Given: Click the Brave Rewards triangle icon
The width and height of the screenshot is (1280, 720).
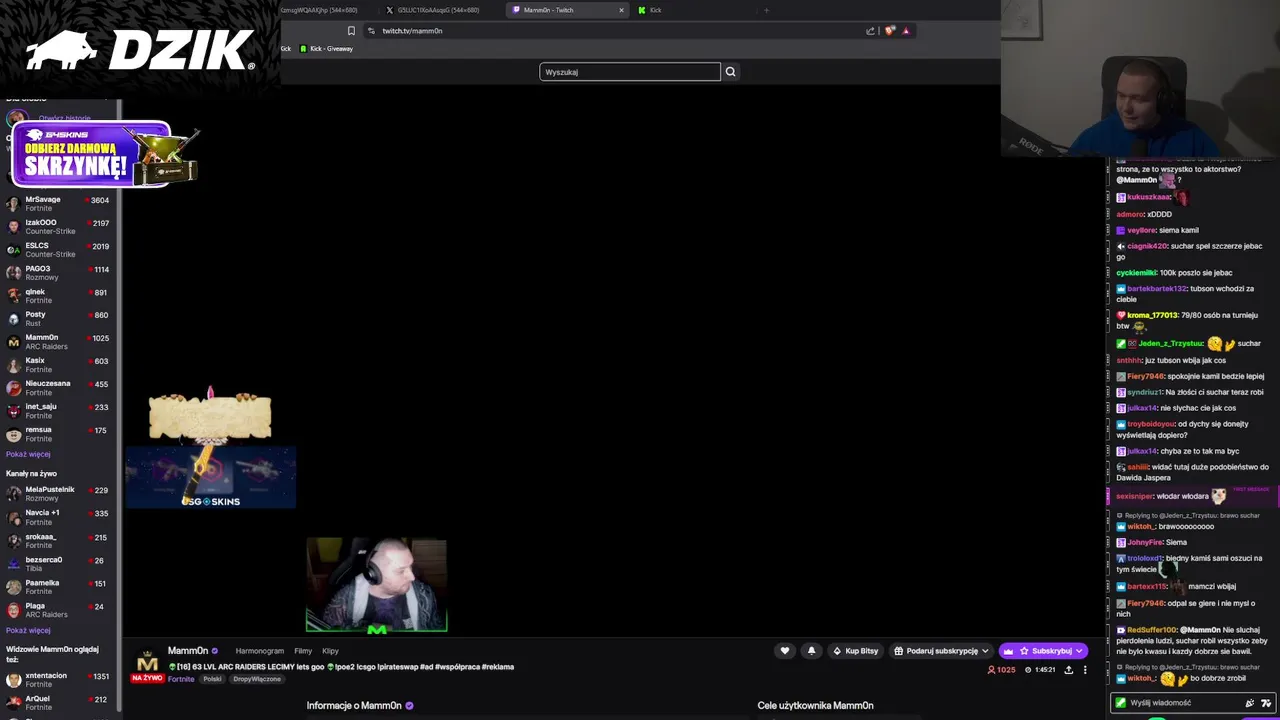Looking at the screenshot, I should pyautogui.click(x=906, y=31).
